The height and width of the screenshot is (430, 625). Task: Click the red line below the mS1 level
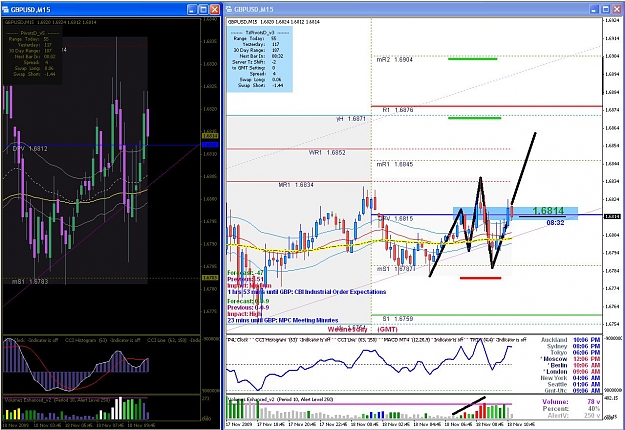(480, 278)
